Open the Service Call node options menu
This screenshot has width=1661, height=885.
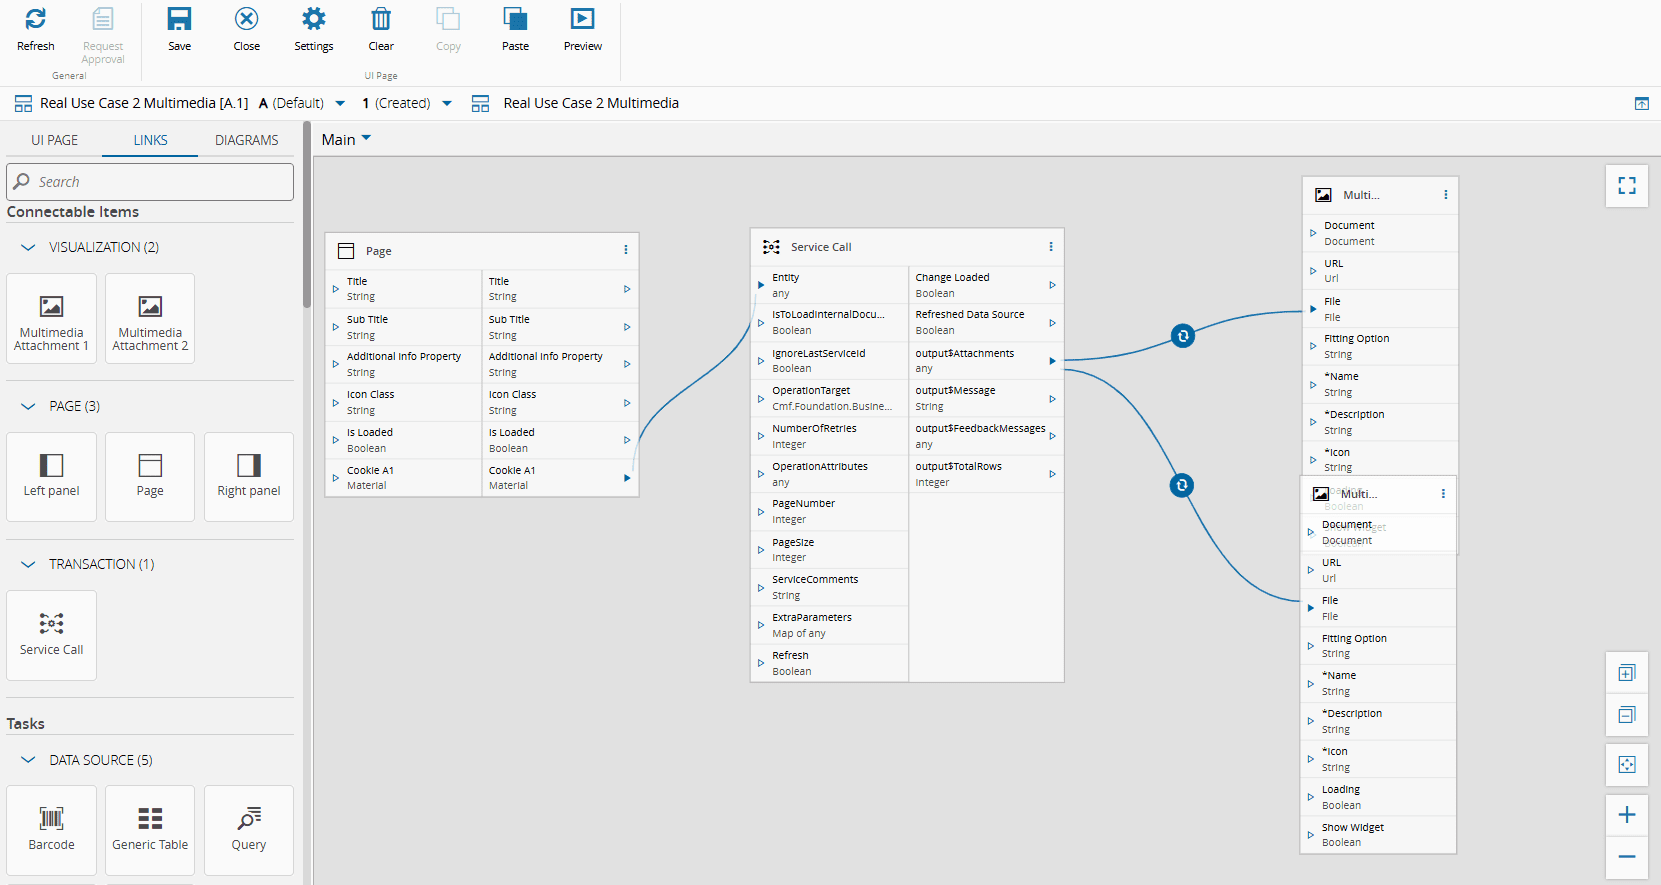(x=1050, y=247)
